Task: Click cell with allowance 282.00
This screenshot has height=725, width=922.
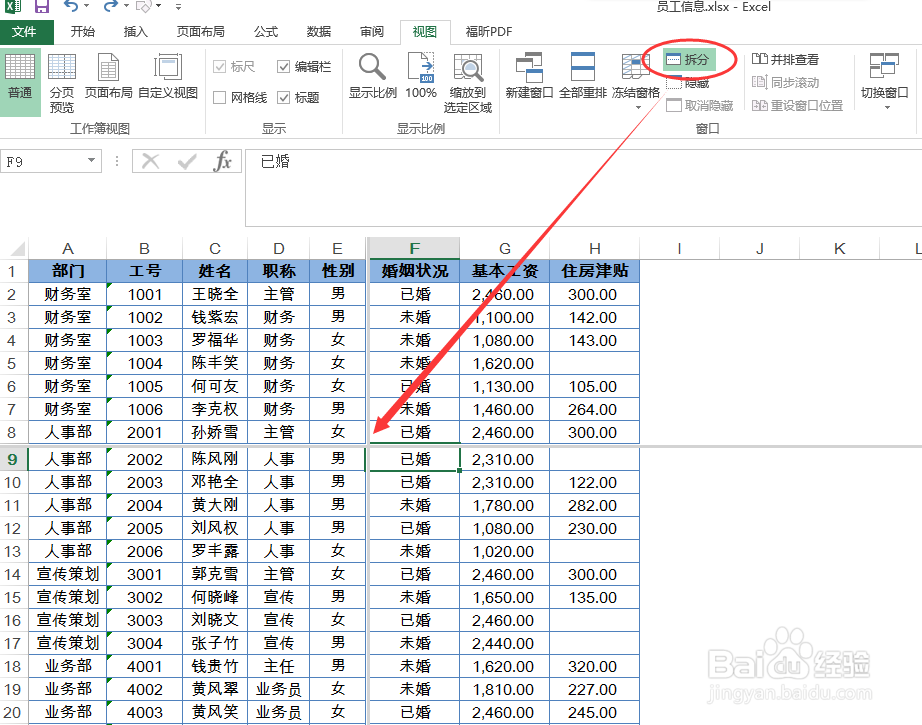Action: point(594,506)
